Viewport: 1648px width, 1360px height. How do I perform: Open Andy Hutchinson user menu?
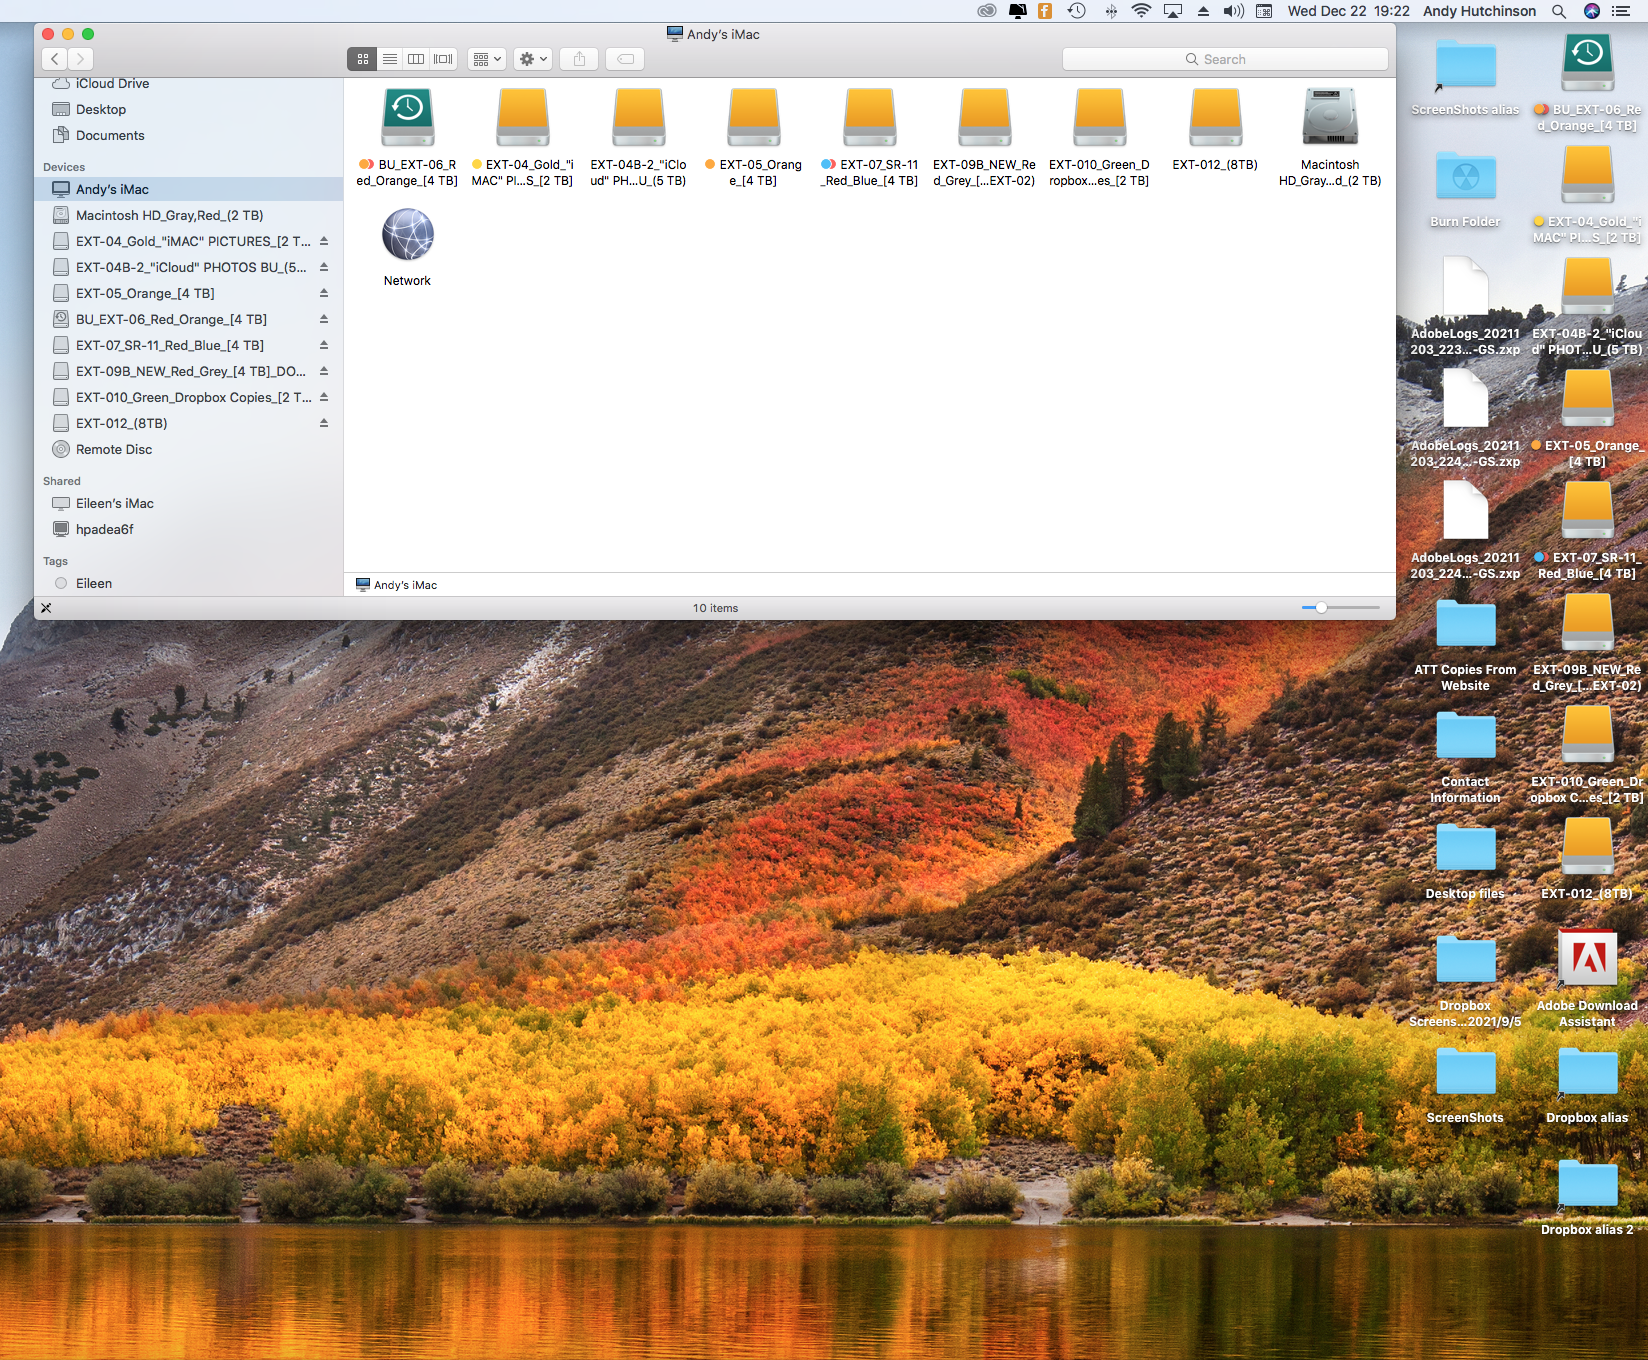tap(1480, 11)
